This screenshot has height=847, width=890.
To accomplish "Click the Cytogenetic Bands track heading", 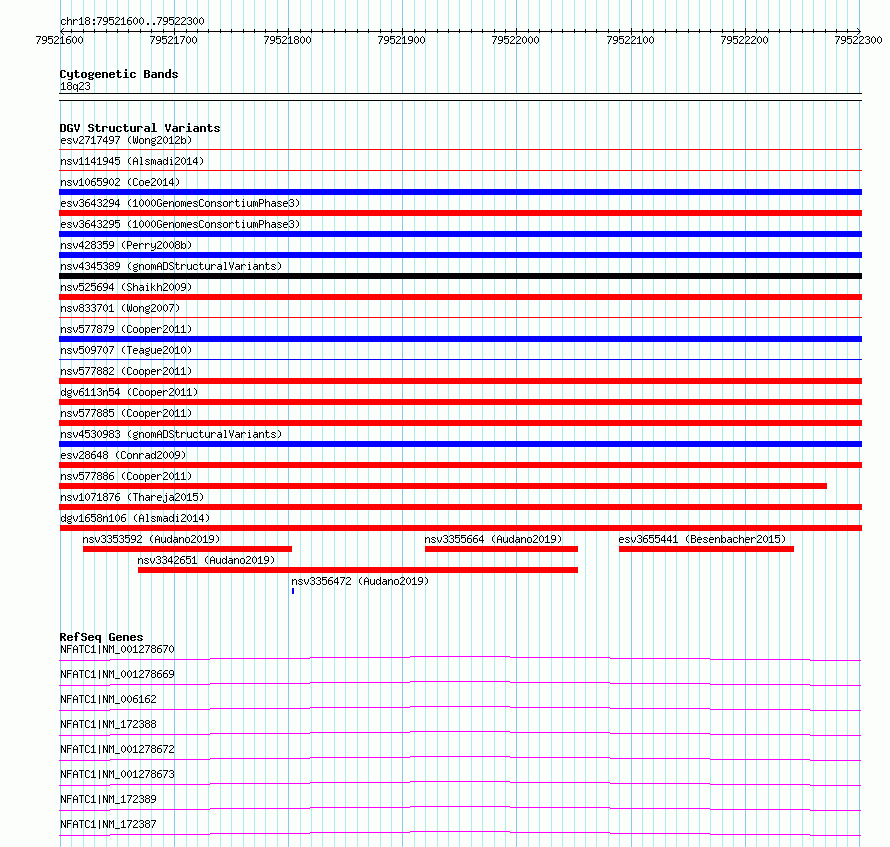I will tap(119, 74).
